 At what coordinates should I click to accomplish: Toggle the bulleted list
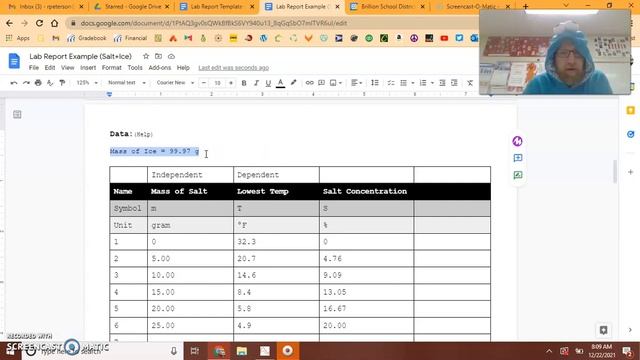(403, 83)
